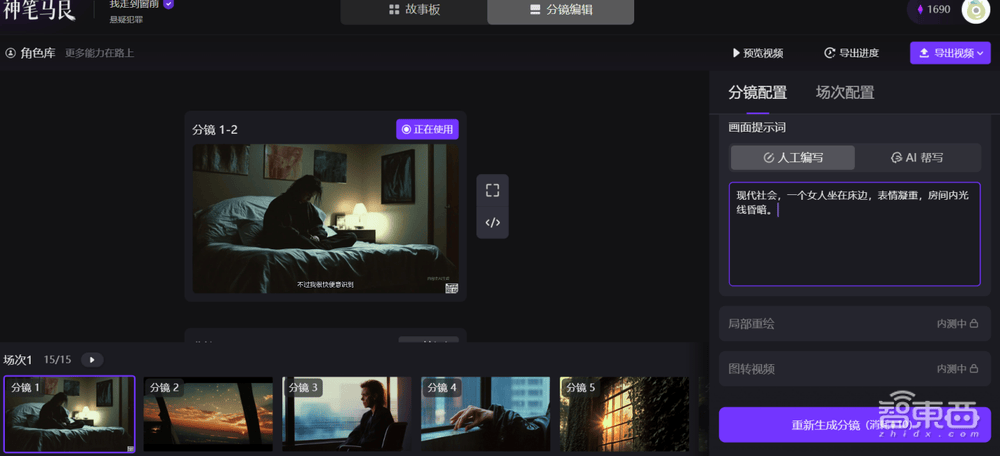Toggle the 正在使用 in-use status on 分镜 1-2
The height and width of the screenshot is (456, 1000).
427,129
